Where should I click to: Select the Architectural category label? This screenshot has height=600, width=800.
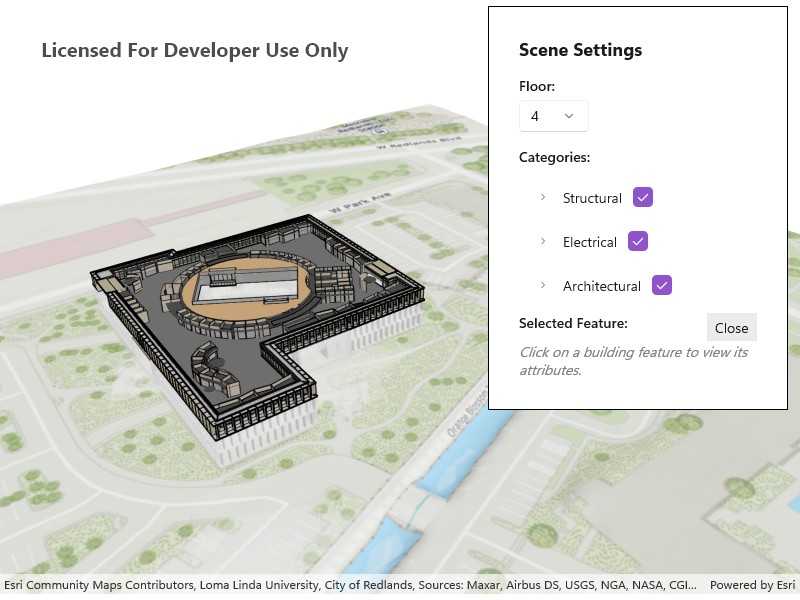pos(601,286)
